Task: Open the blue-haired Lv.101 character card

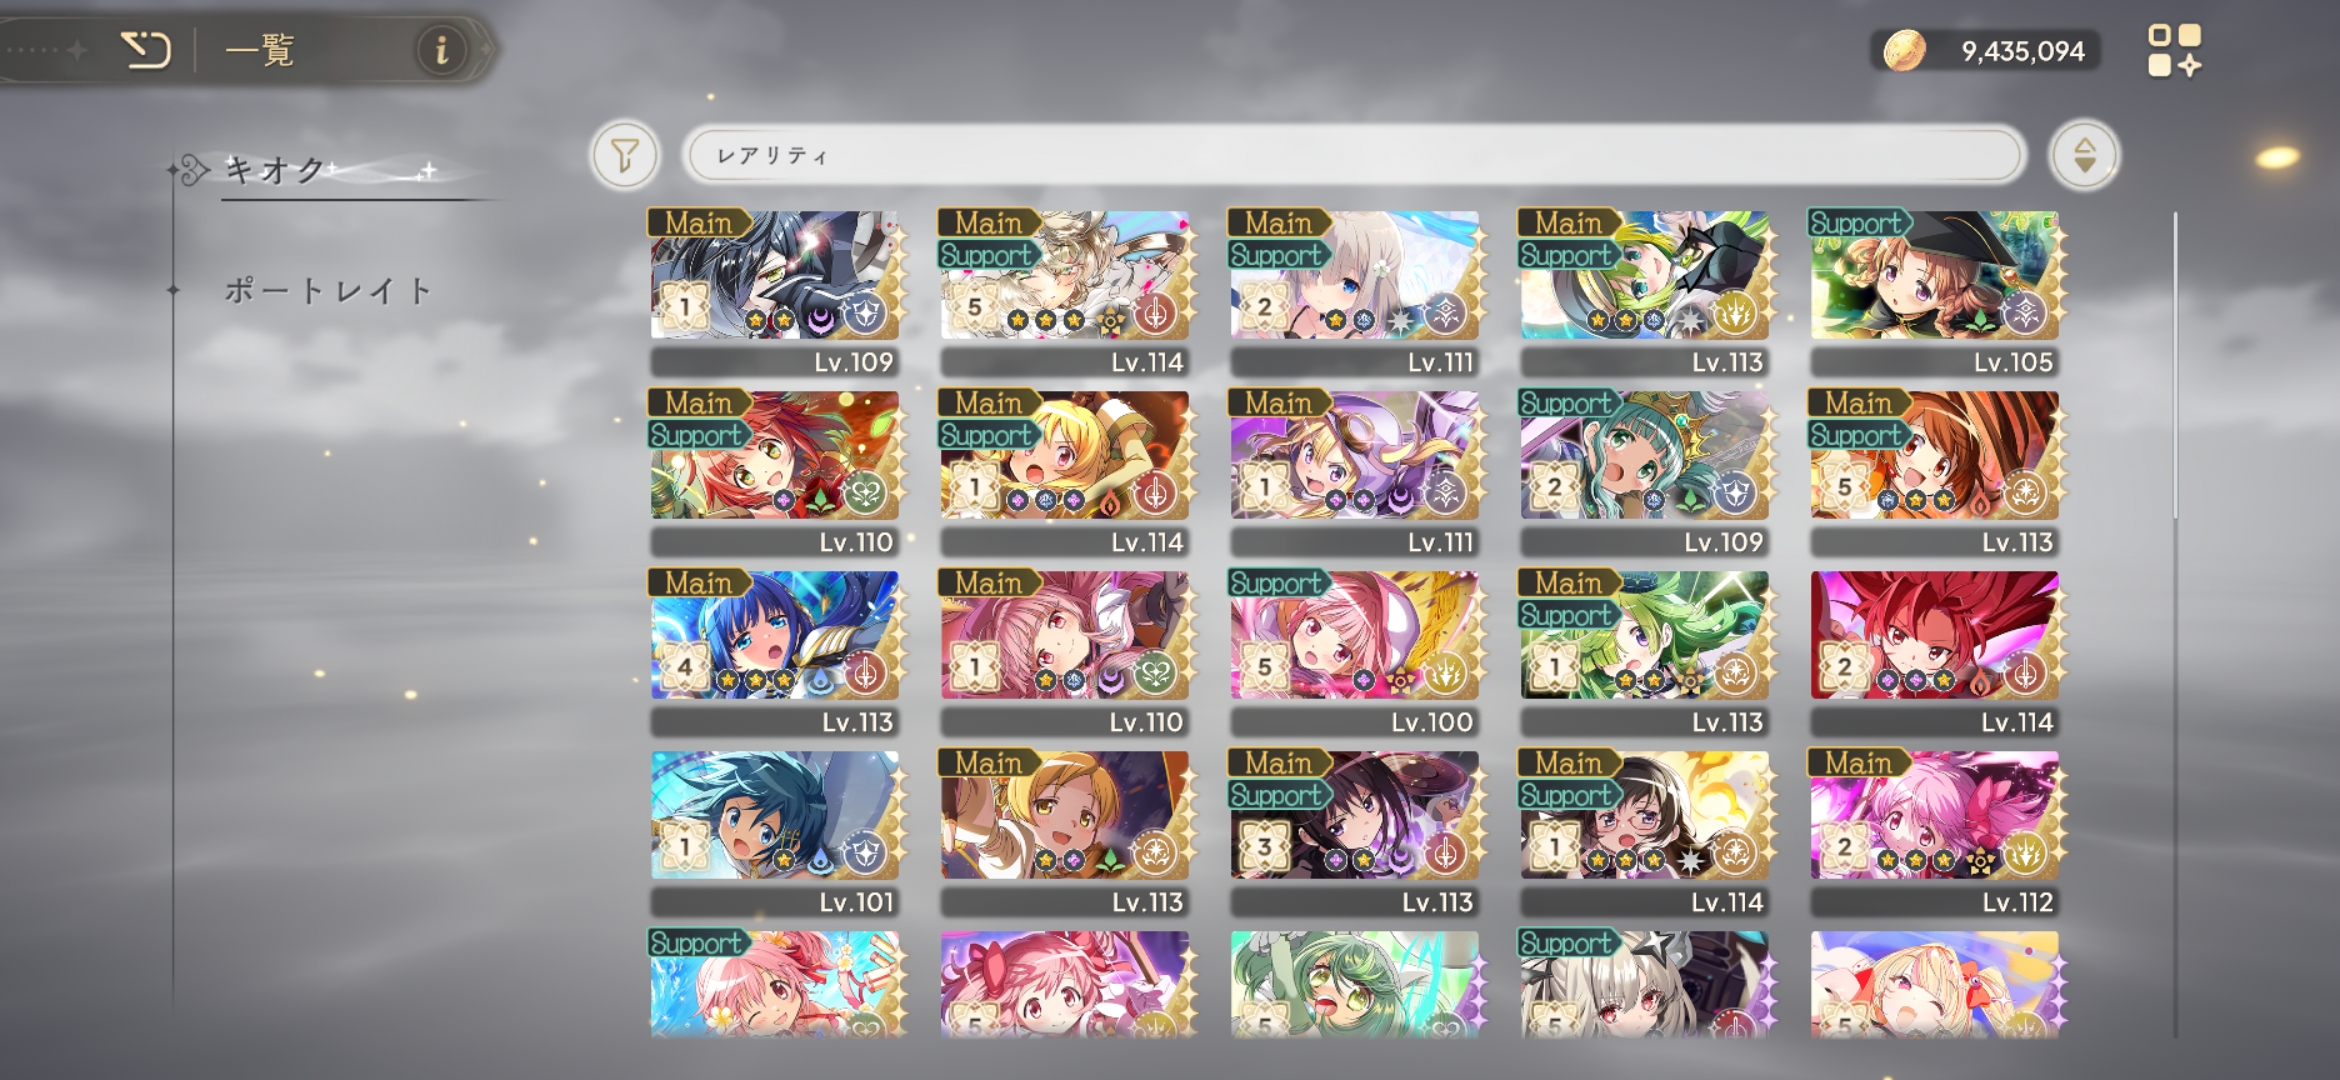Action: click(776, 832)
